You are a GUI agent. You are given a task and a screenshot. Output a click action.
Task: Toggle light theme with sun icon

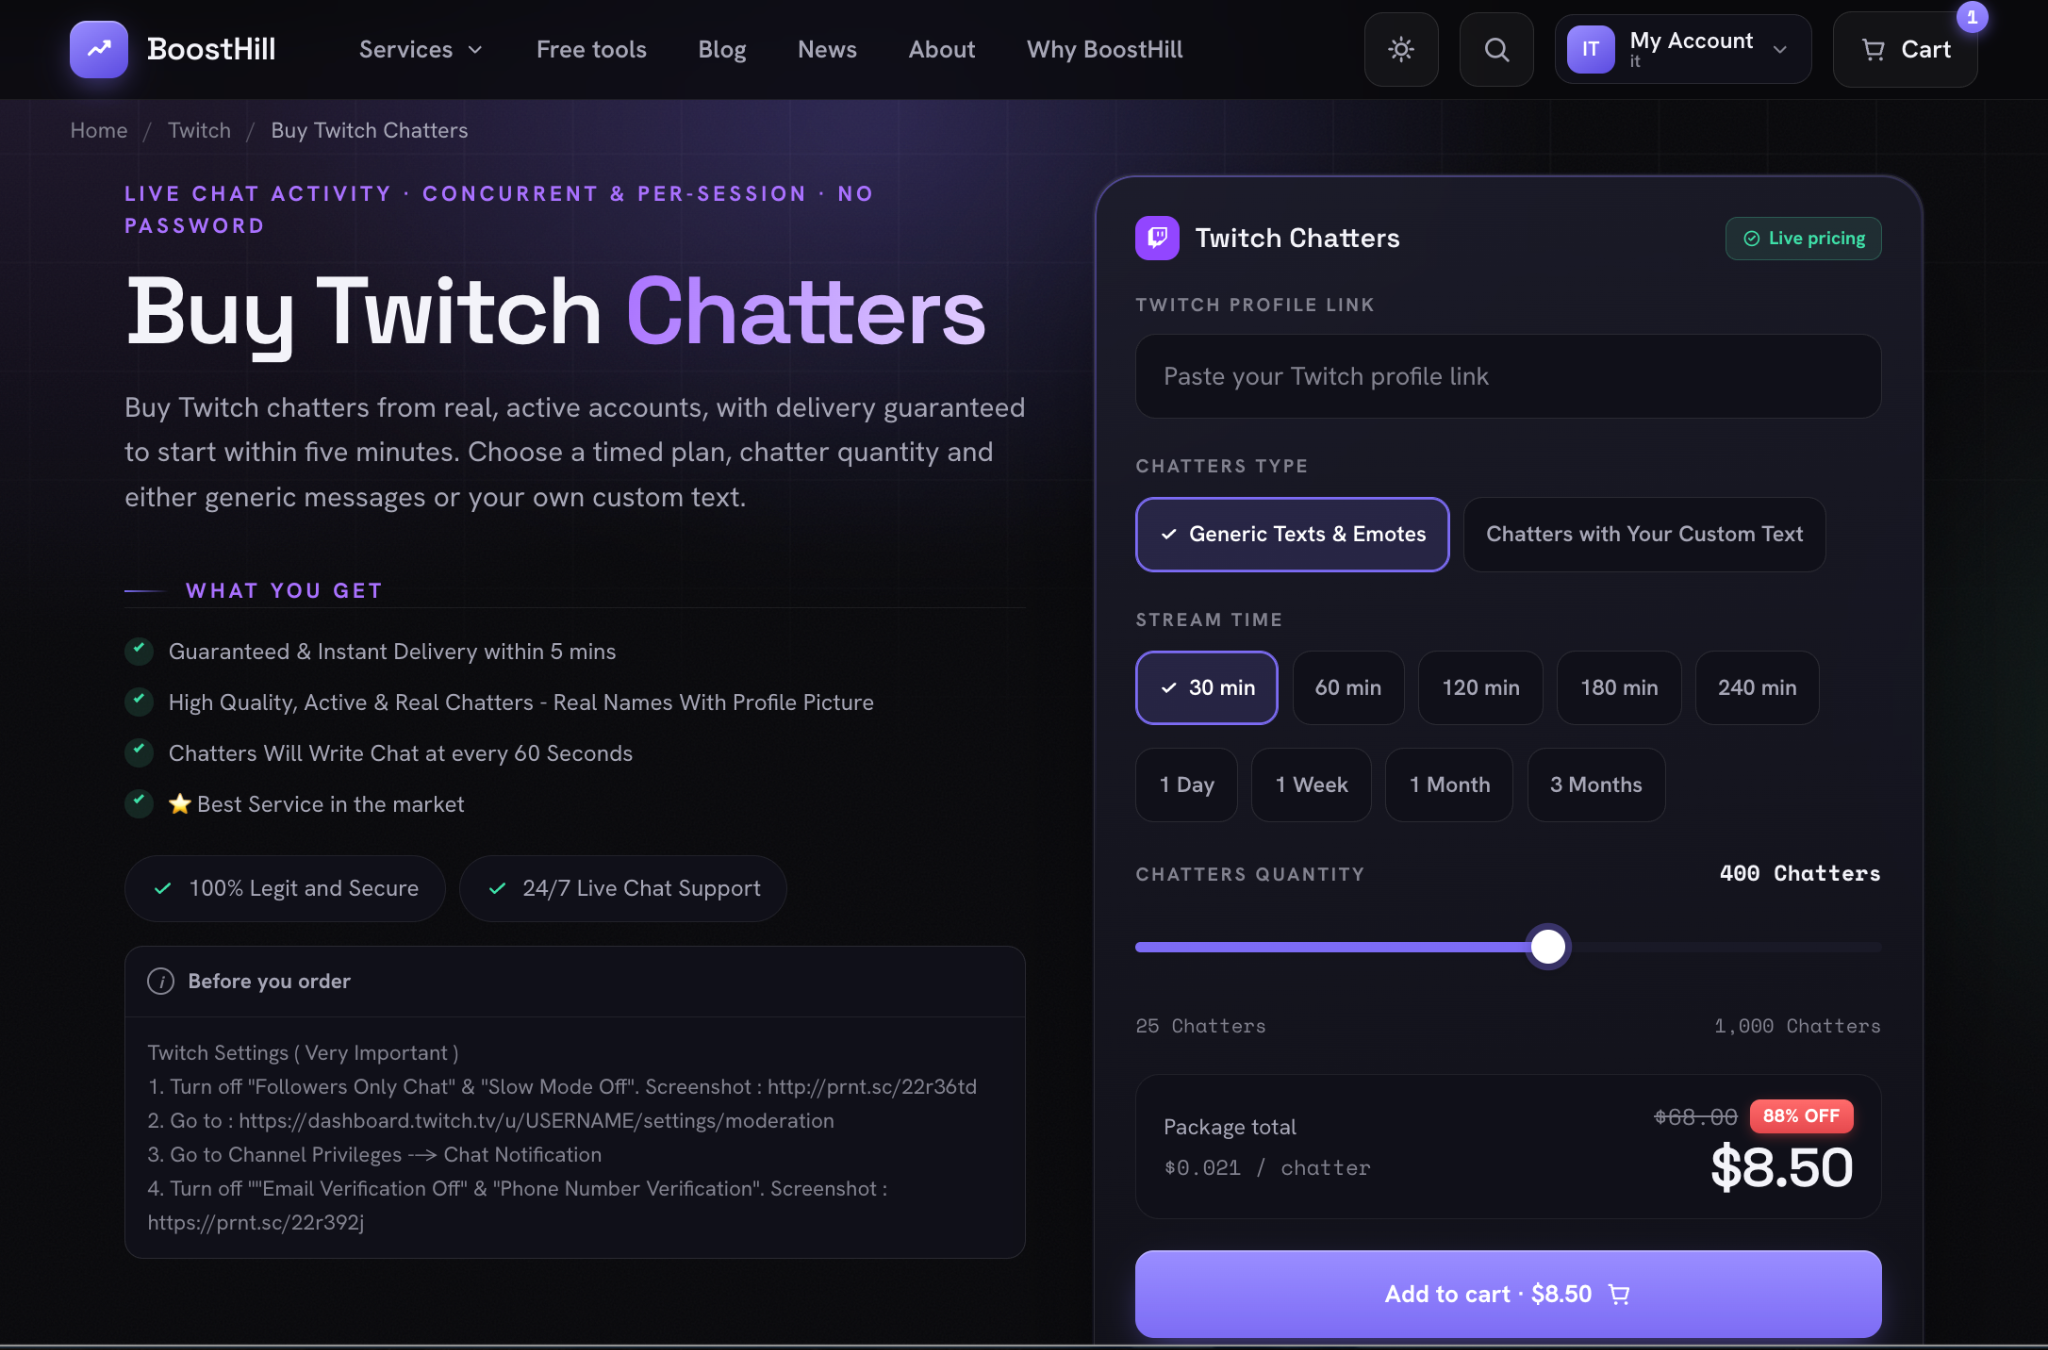point(1401,49)
